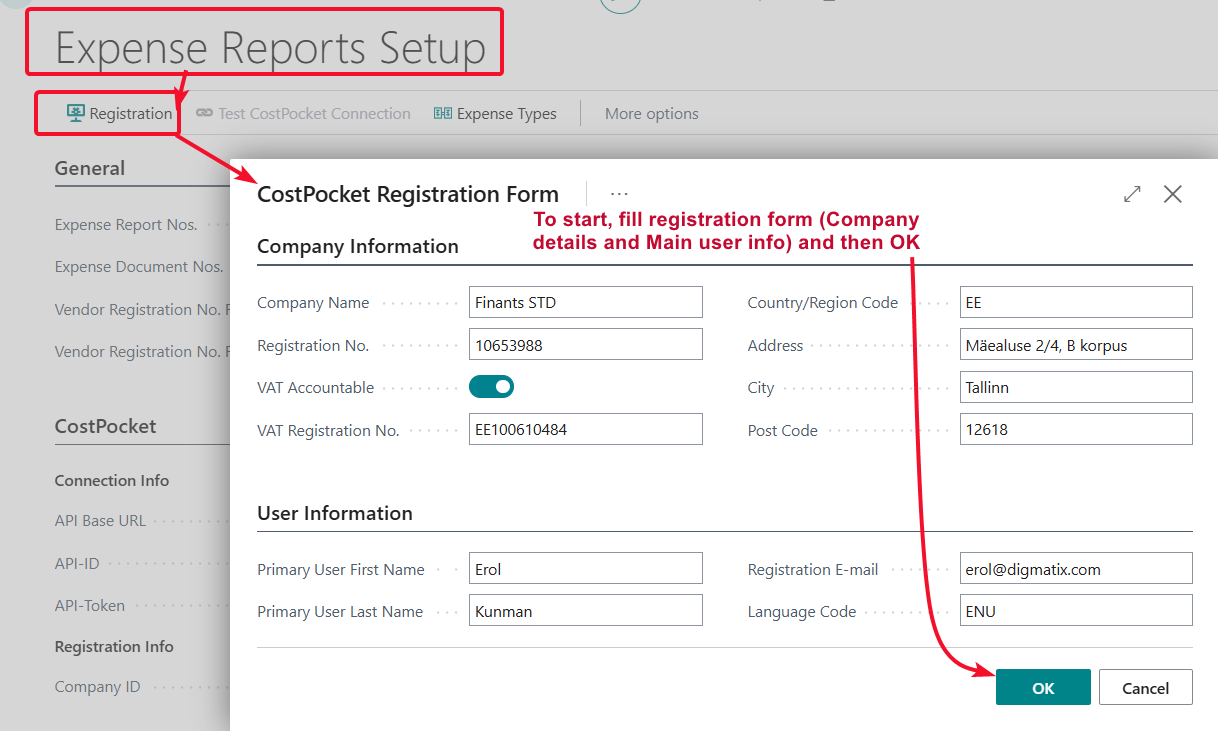The width and height of the screenshot is (1218, 731).
Task: Edit the Address field
Action: point(1076,345)
